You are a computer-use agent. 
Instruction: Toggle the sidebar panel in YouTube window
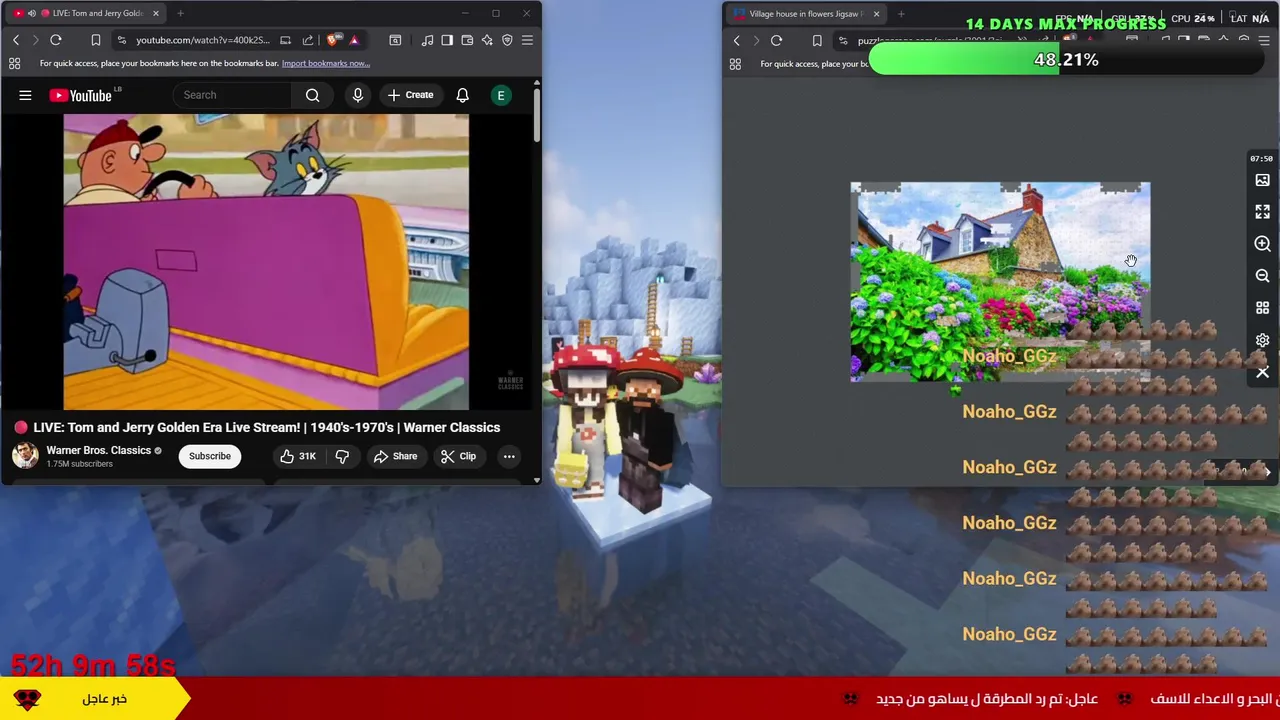tap(447, 40)
